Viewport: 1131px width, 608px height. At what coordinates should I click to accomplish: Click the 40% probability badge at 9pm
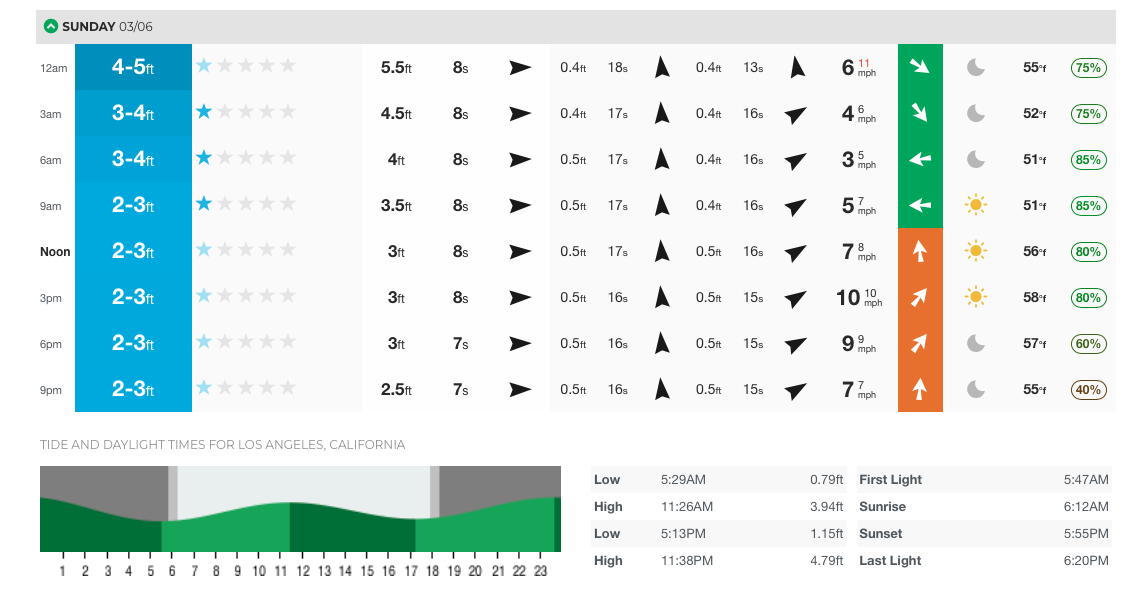1088,389
